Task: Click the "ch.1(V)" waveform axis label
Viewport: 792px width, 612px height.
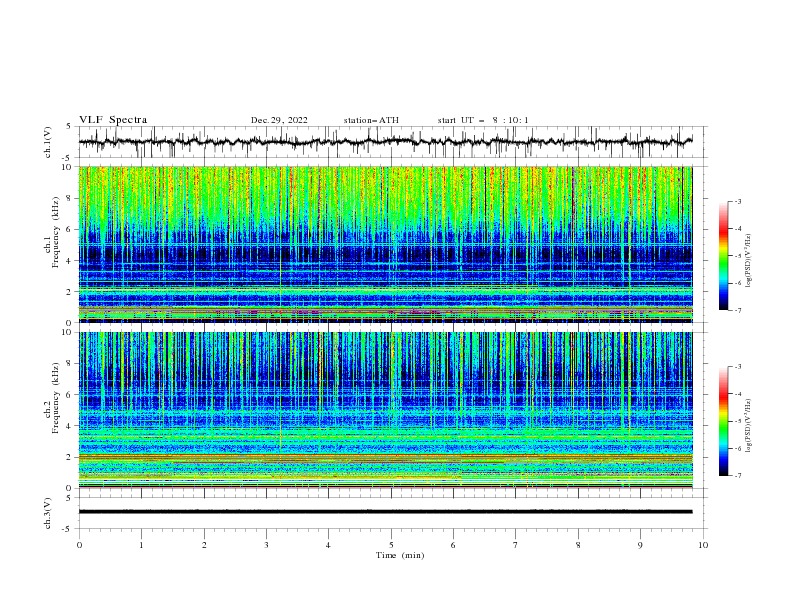Action: coord(48,142)
